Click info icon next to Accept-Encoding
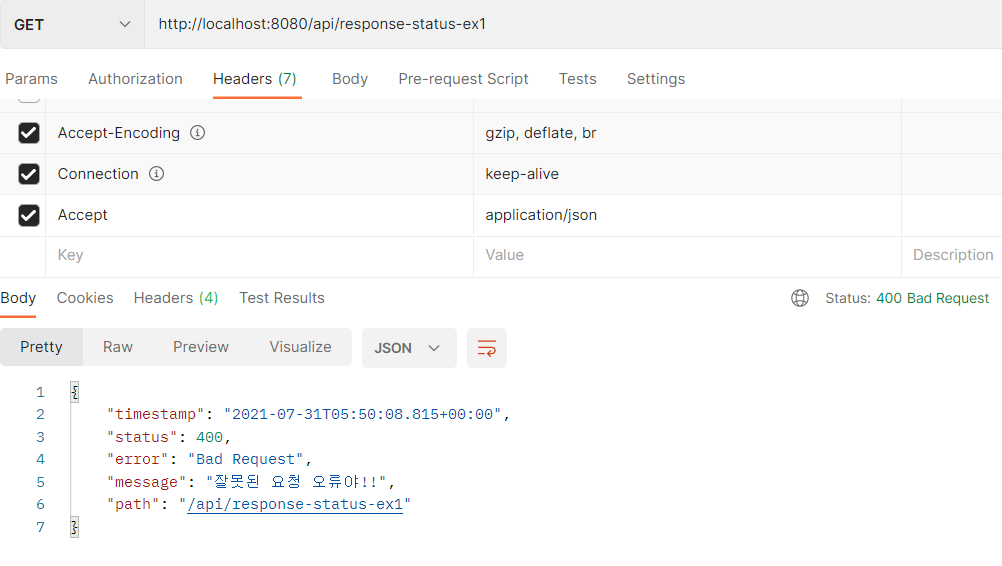 (x=197, y=133)
